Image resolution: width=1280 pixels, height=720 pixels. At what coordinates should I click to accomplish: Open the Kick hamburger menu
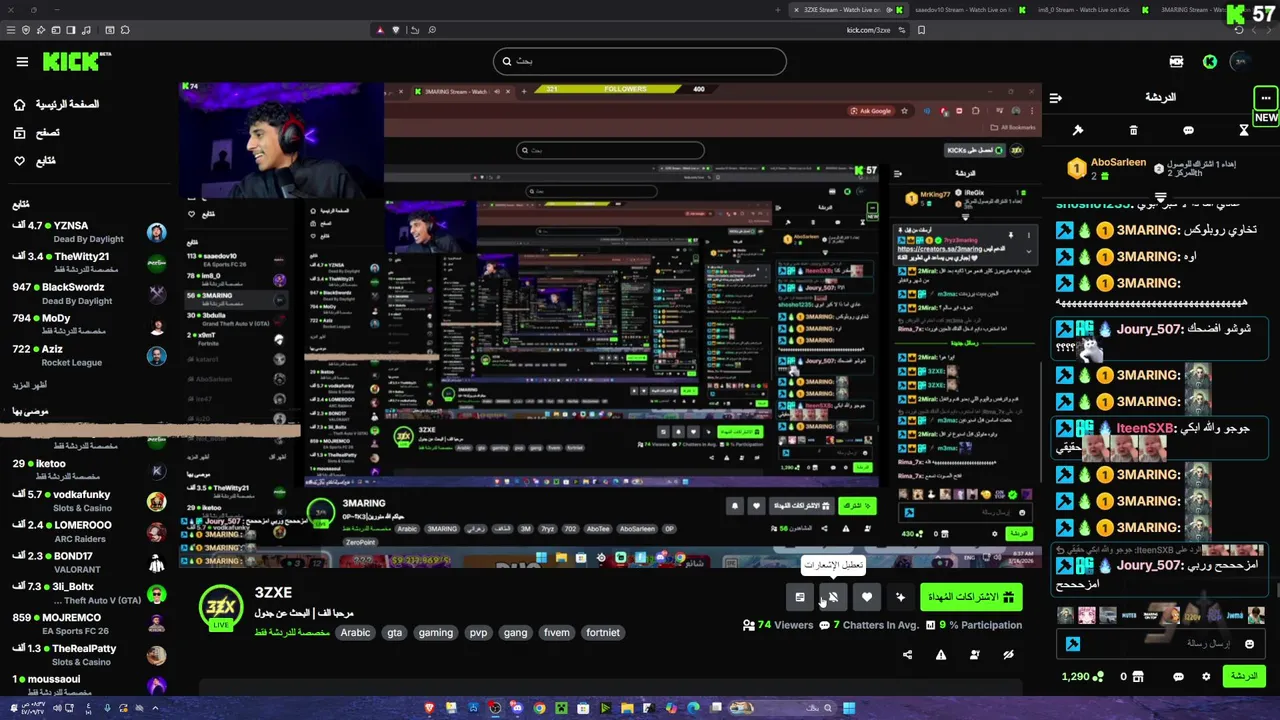point(22,62)
